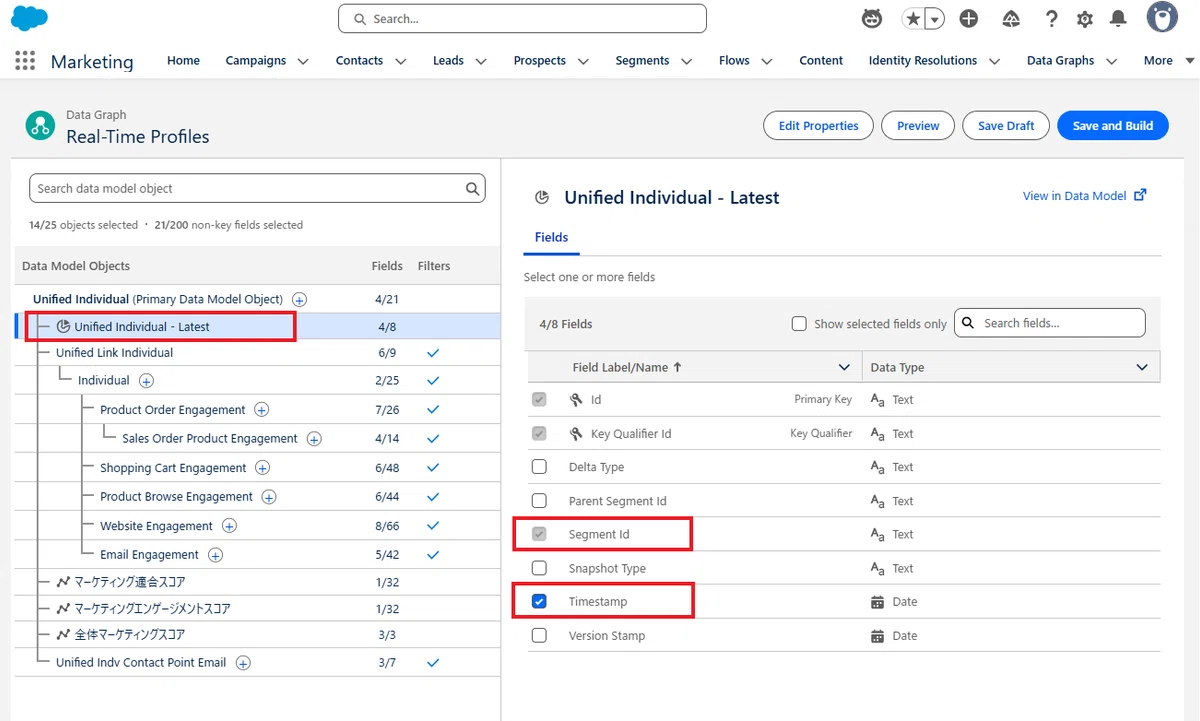The image size is (1200, 721).
Task: Open the Setup gear icon
Action: coord(1085,18)
